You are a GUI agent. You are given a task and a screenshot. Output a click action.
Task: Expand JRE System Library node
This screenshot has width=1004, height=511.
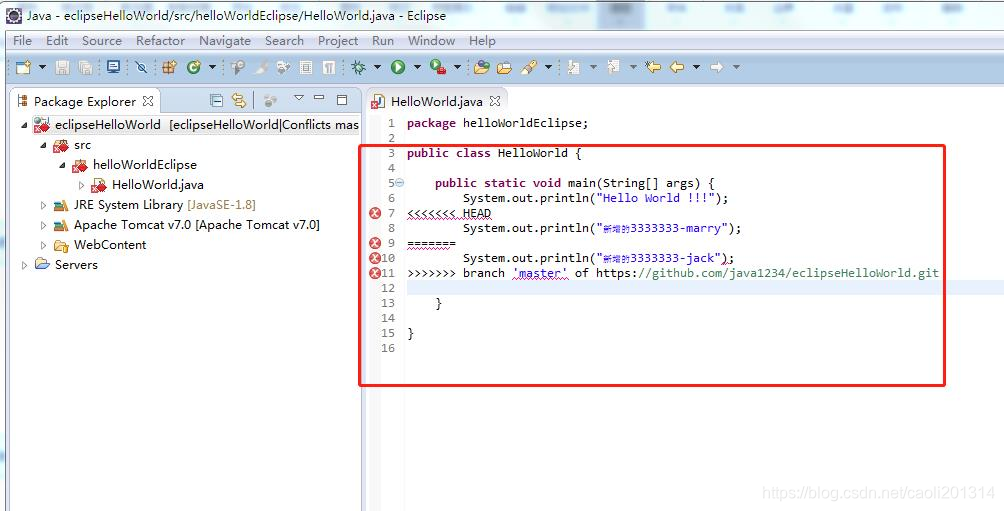(x=44, y=206)
